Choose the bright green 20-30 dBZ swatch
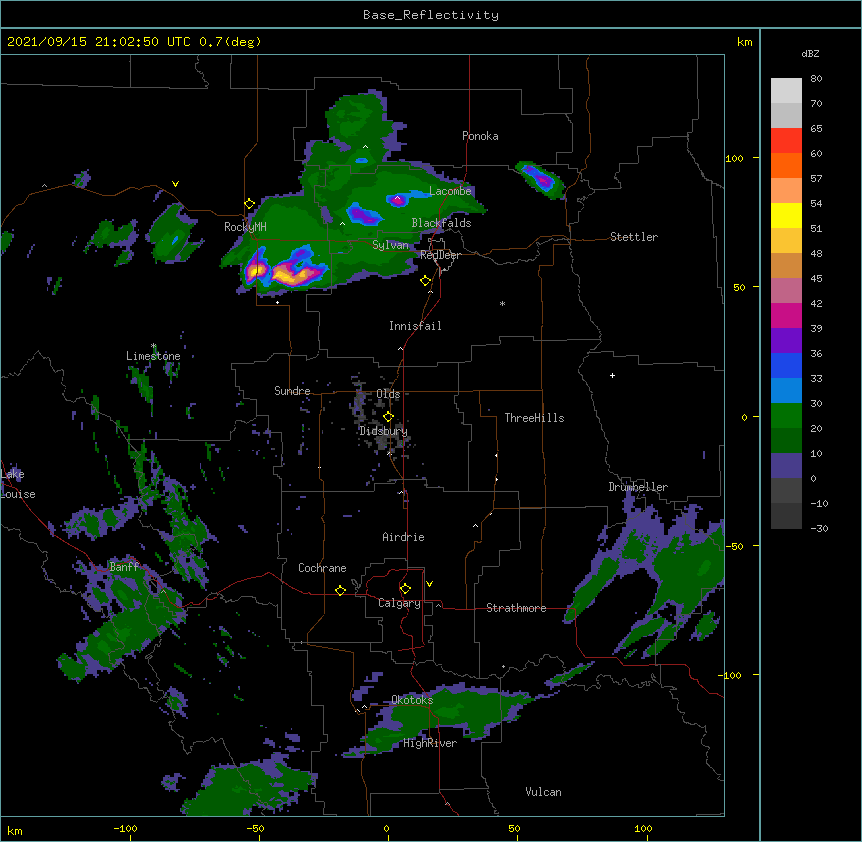862x842 pixels. click(x=786, y=416)
